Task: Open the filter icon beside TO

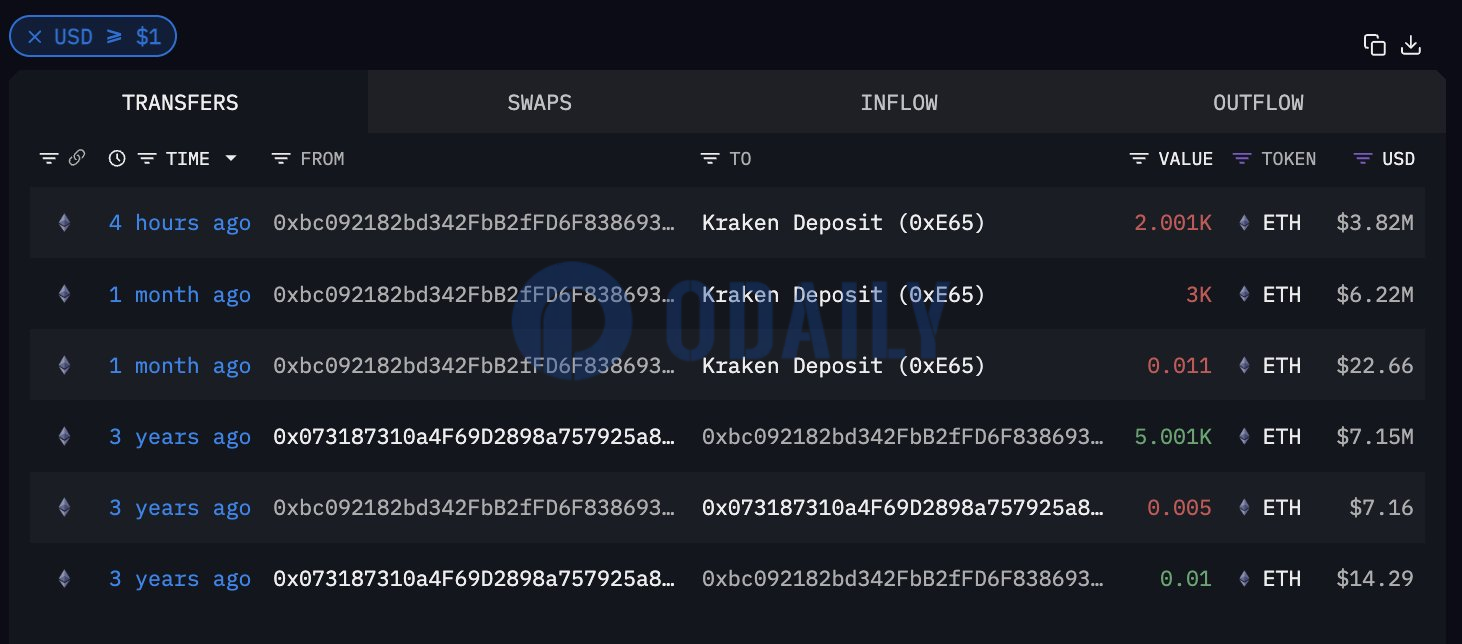Action: [x=710, y=159]
